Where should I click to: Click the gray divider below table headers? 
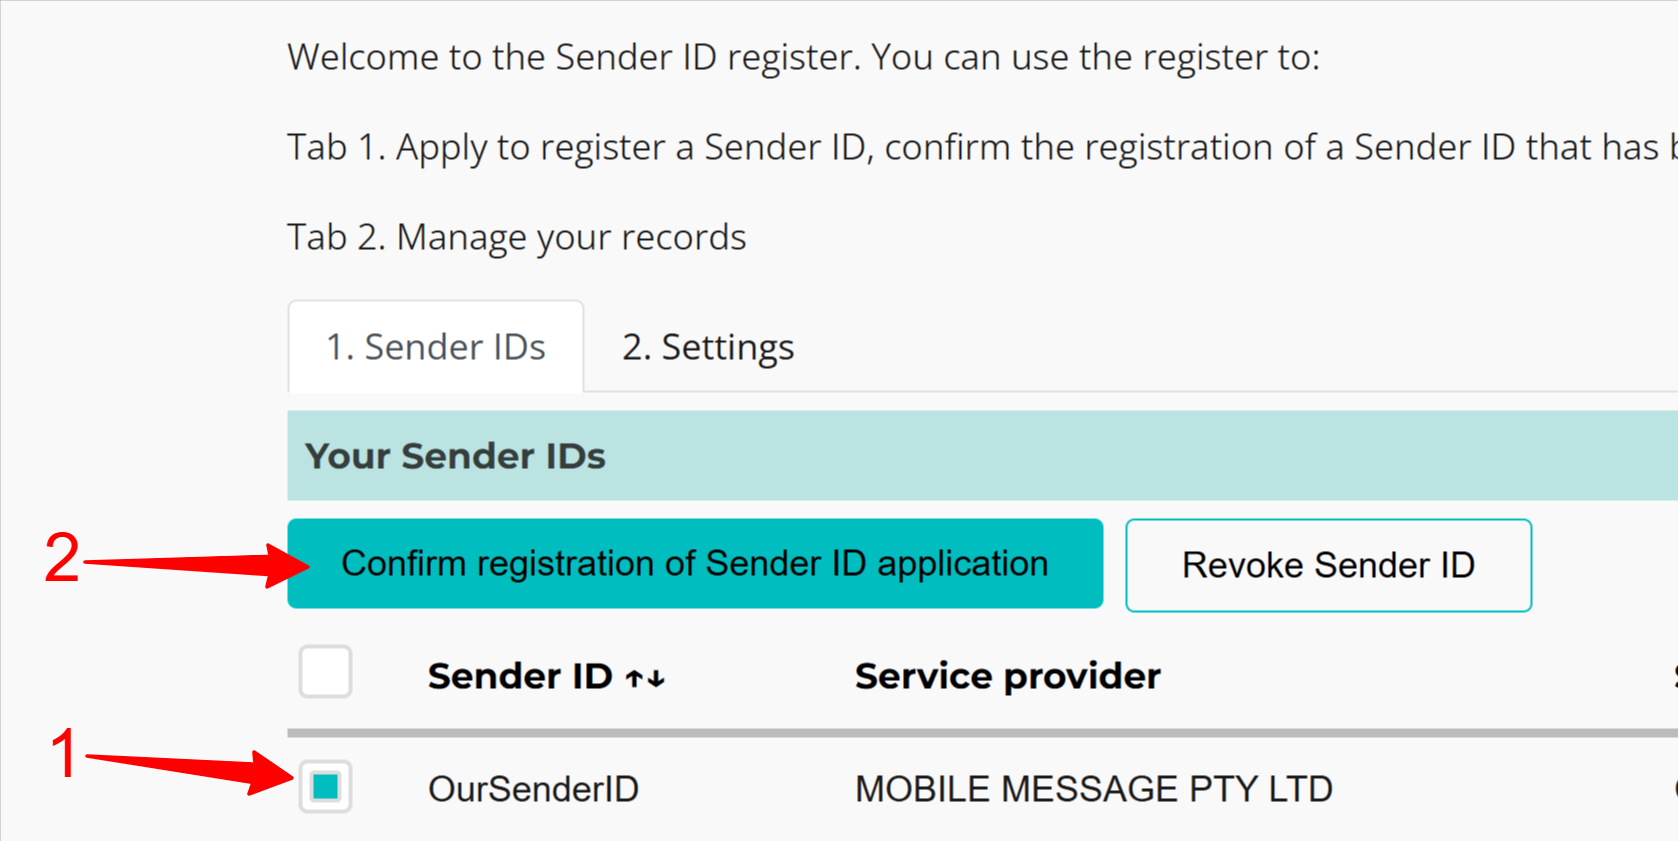pyautogui.click(x=980, y=733)
